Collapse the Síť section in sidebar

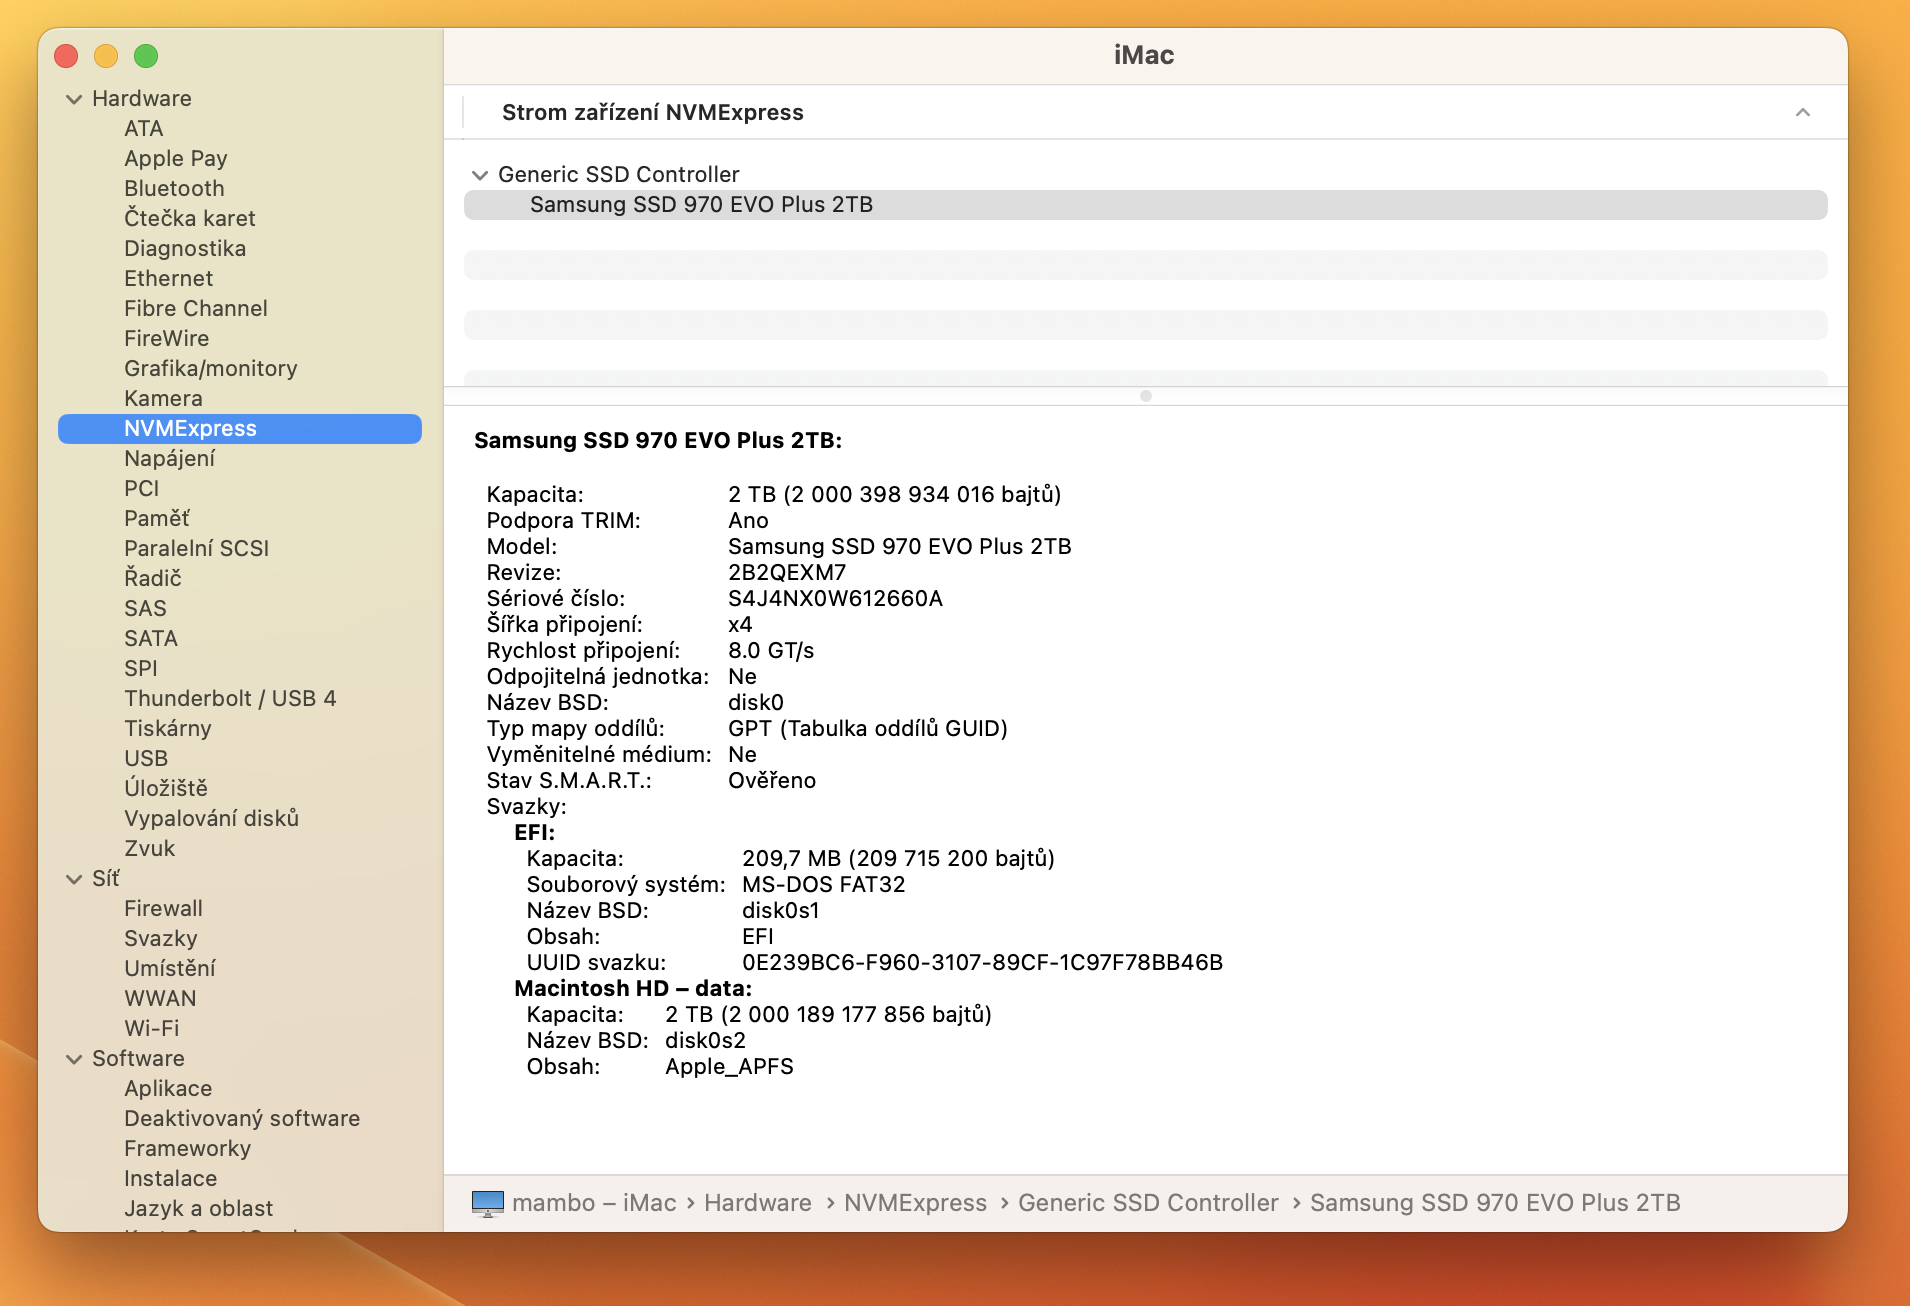tap(74, 879)
